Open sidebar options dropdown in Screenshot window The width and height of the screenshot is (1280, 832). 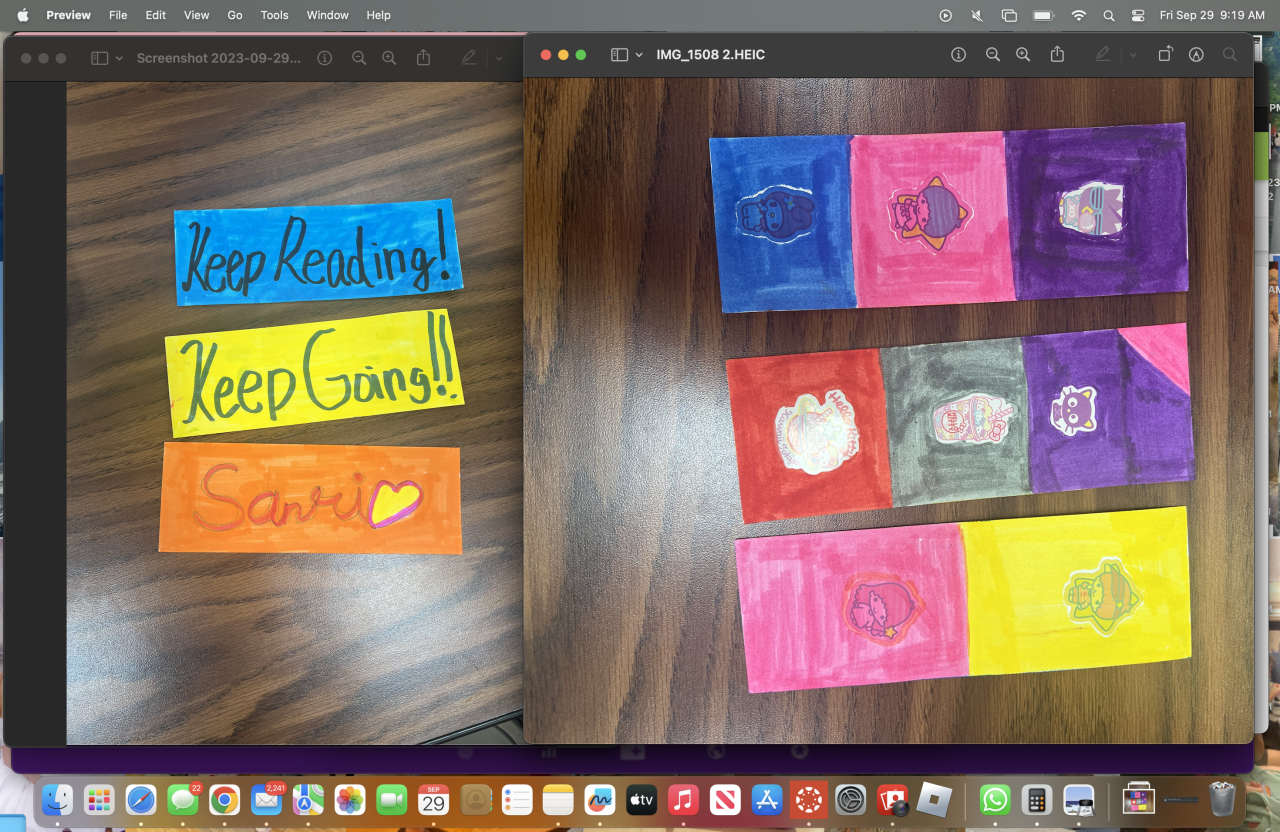tap(118, 58)
